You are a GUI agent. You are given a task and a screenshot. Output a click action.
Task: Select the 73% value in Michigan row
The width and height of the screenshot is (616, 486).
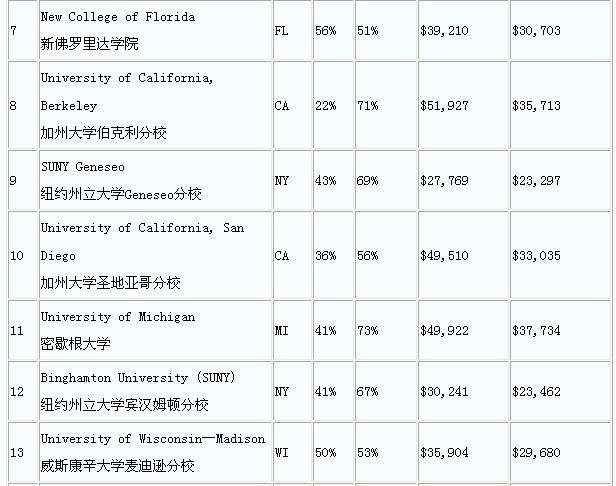[367, 331]
